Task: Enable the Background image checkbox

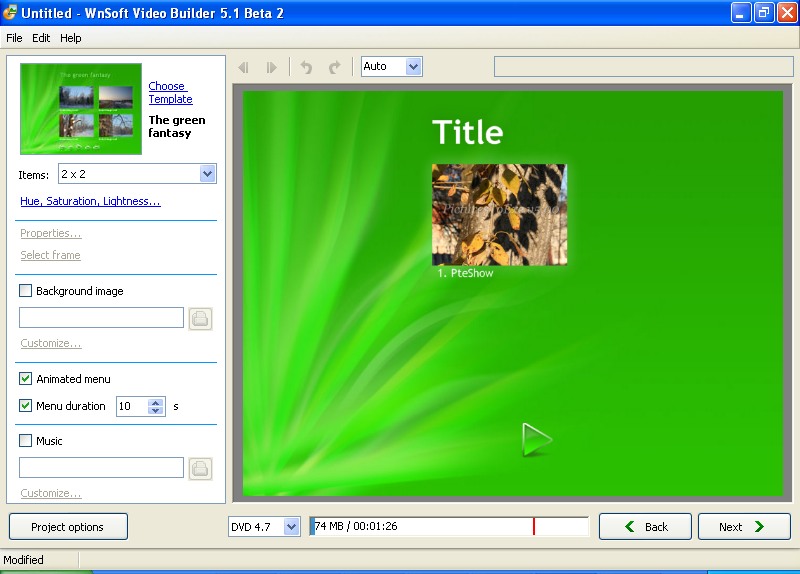Action: 26,291
